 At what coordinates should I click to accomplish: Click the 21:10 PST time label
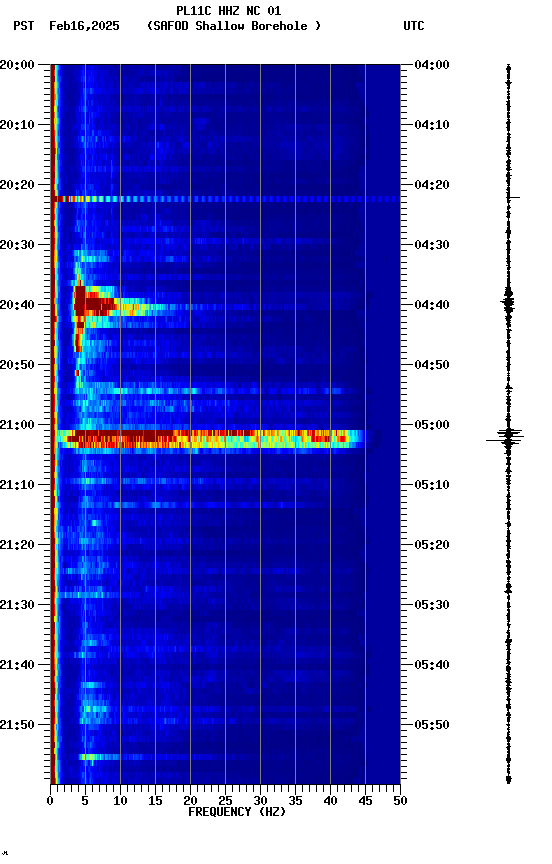(17, 485)
